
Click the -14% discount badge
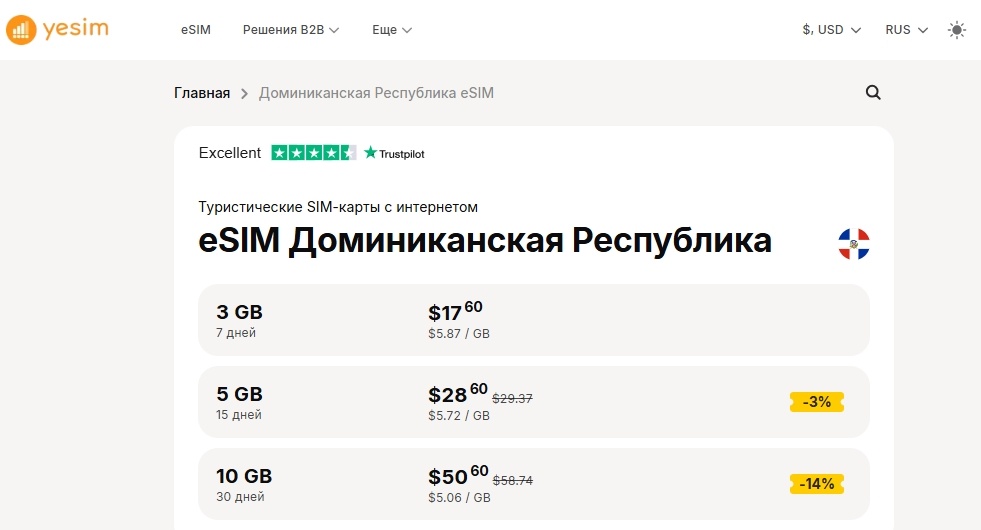coord(816,484)
